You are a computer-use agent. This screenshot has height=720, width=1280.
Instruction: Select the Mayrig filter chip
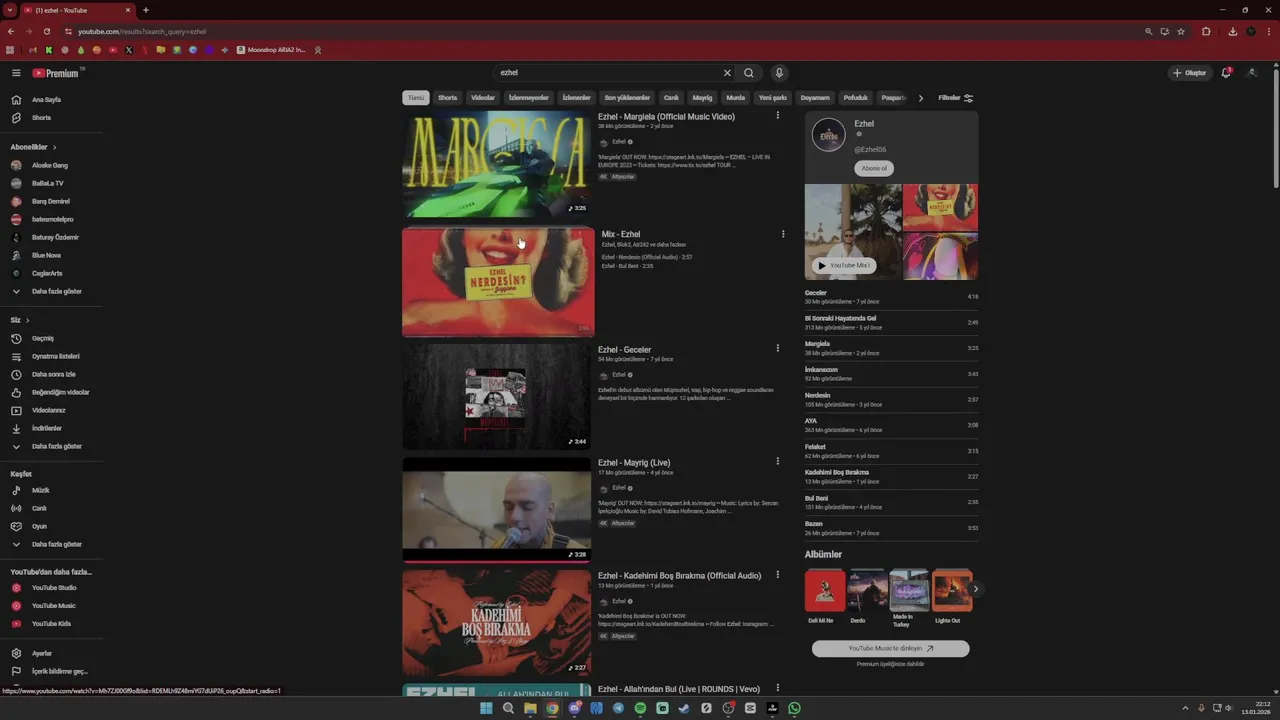(x=703, y=98)
